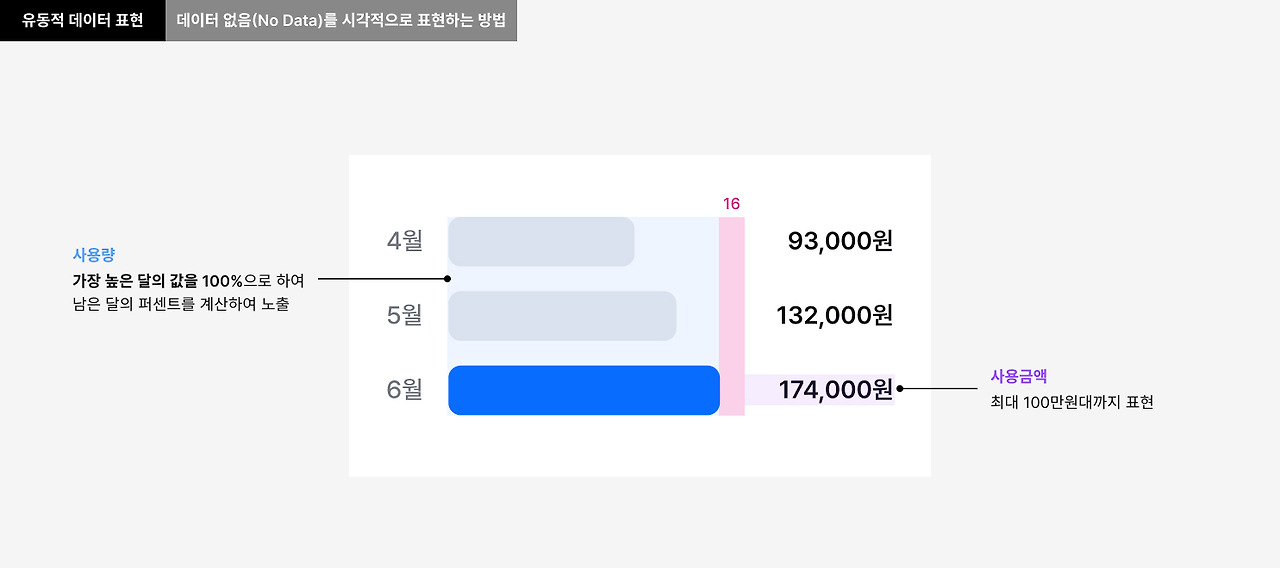
Task: Click the pink 16 spacing value
Action: (x=732, y=204)
